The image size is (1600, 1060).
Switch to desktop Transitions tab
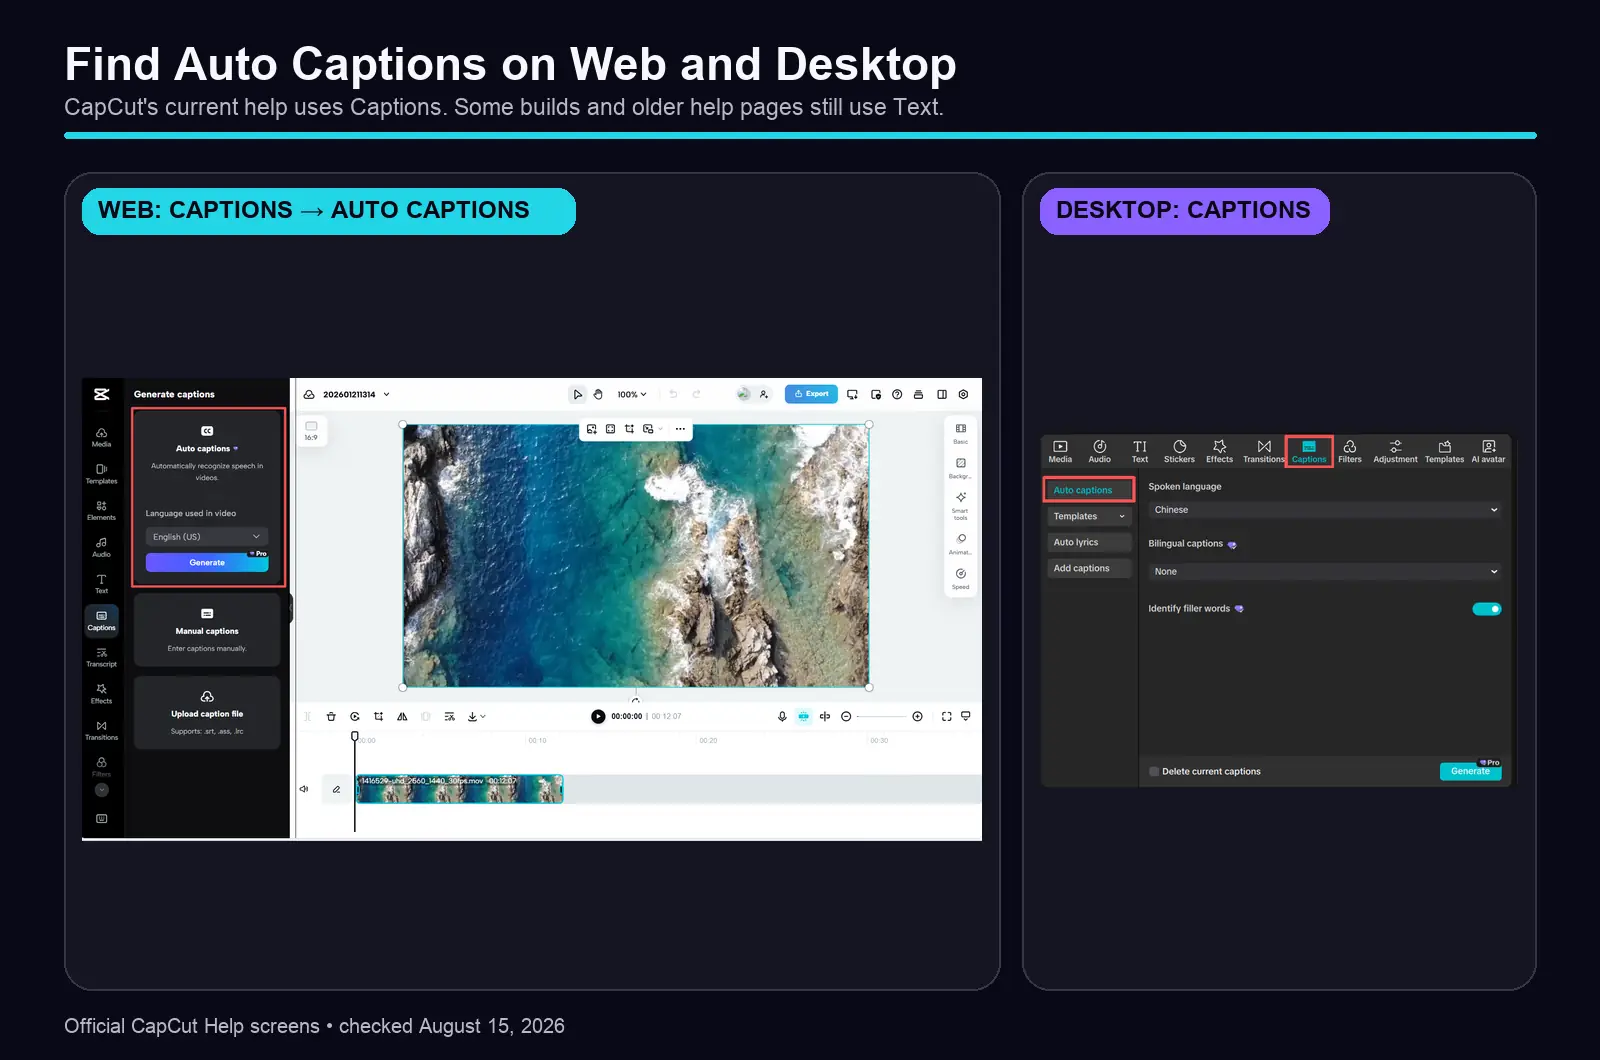[1264, 451]
